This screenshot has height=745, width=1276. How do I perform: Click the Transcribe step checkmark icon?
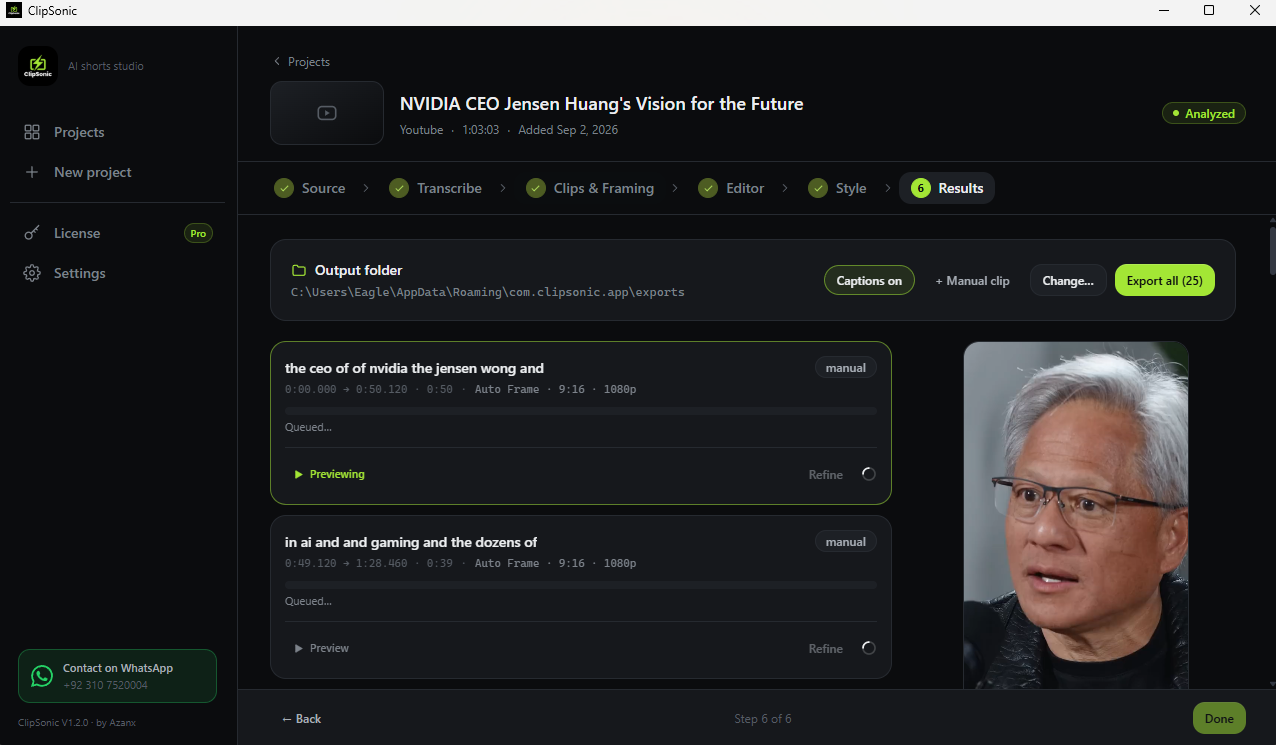399,188
